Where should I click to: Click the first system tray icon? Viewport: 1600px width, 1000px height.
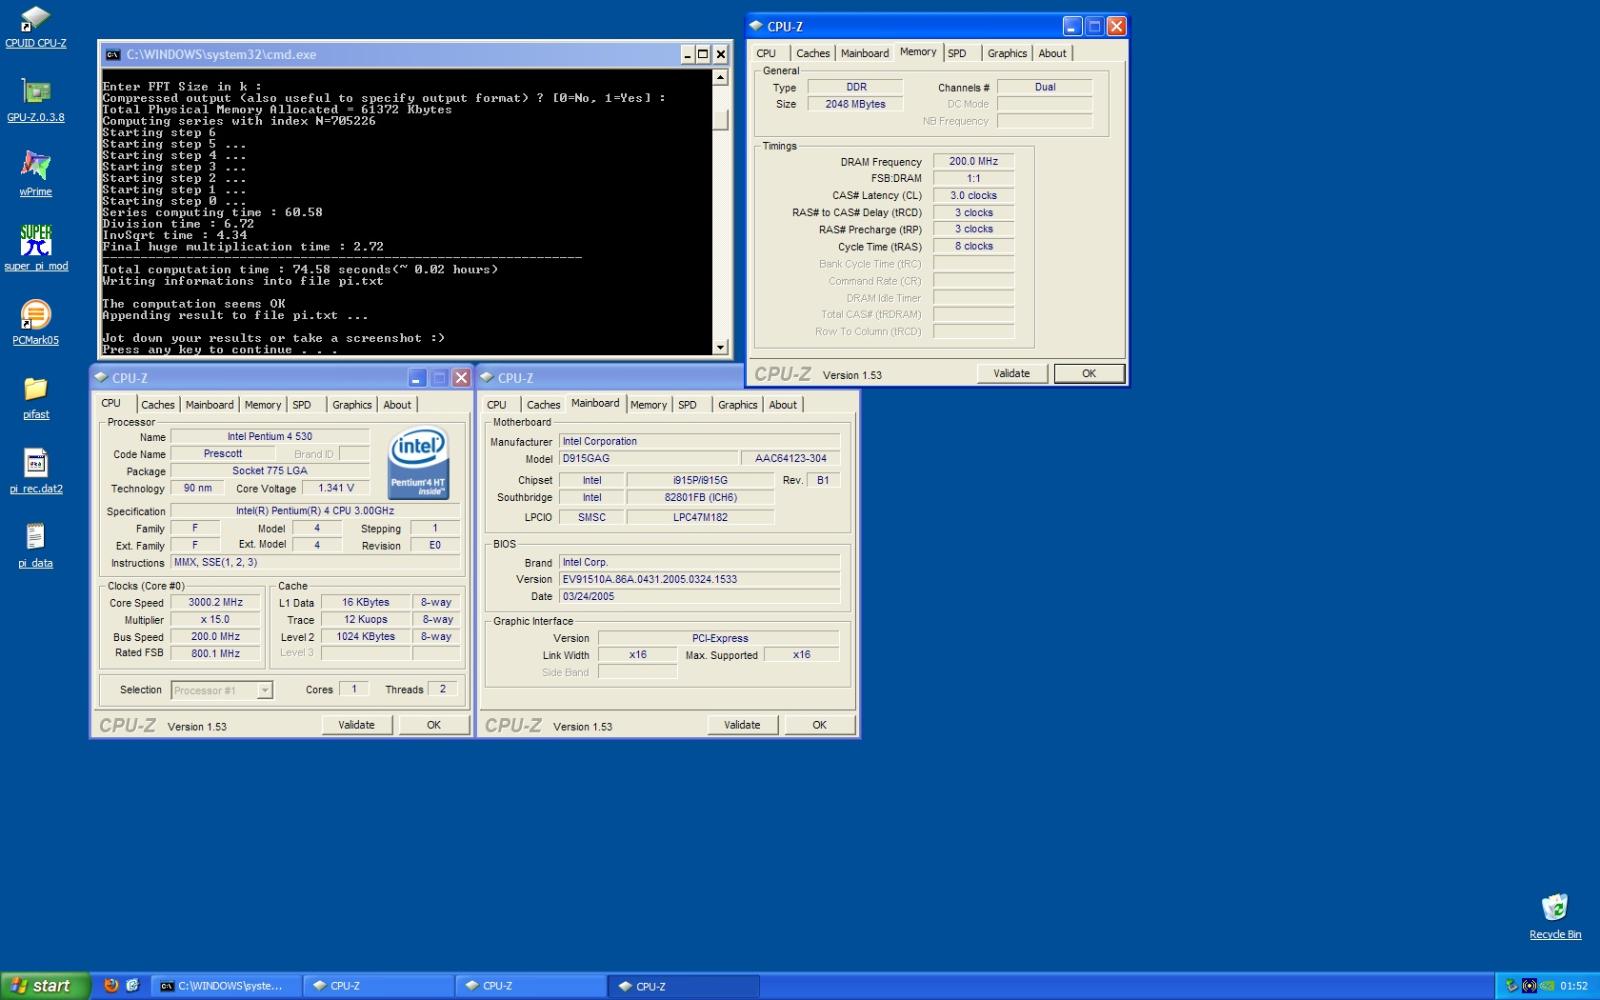coord(1512,986)
